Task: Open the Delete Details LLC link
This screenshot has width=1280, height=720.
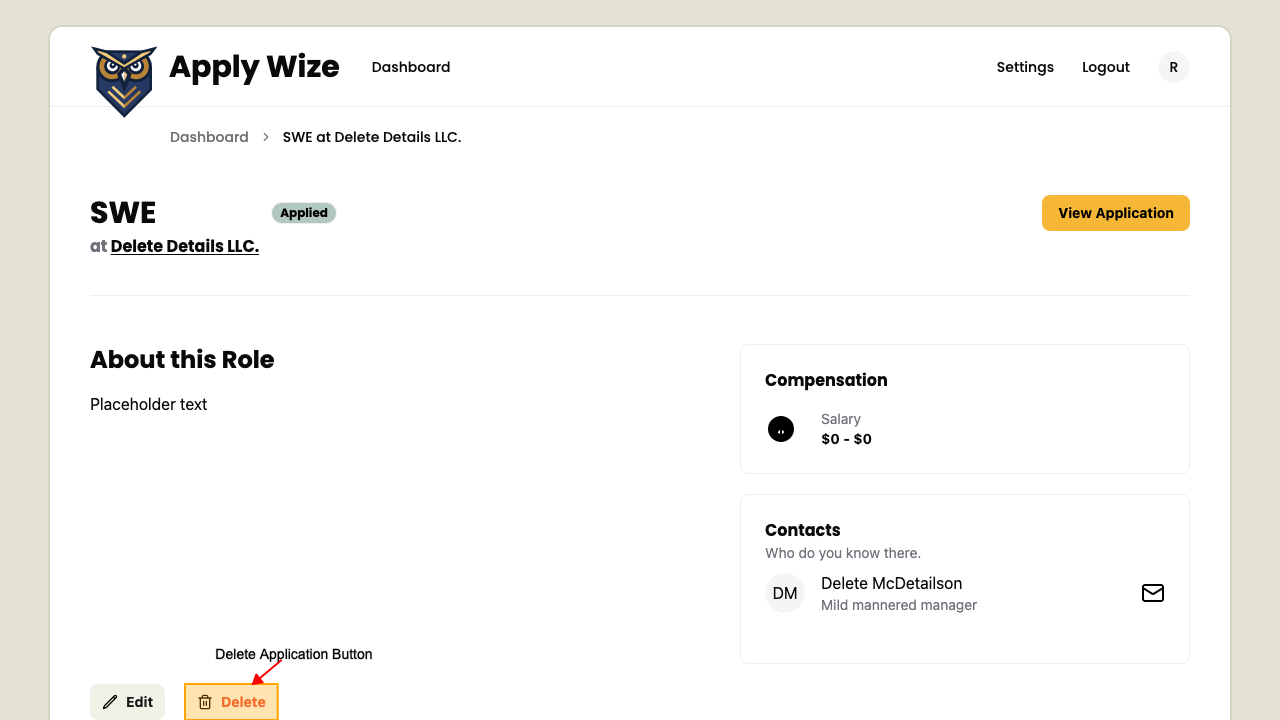Action: pyautogui.click(x=184, y=246)
